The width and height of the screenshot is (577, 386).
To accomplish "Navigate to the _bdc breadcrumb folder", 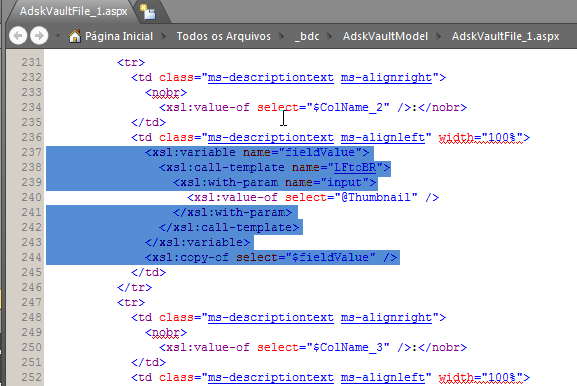I will point(307,36).
